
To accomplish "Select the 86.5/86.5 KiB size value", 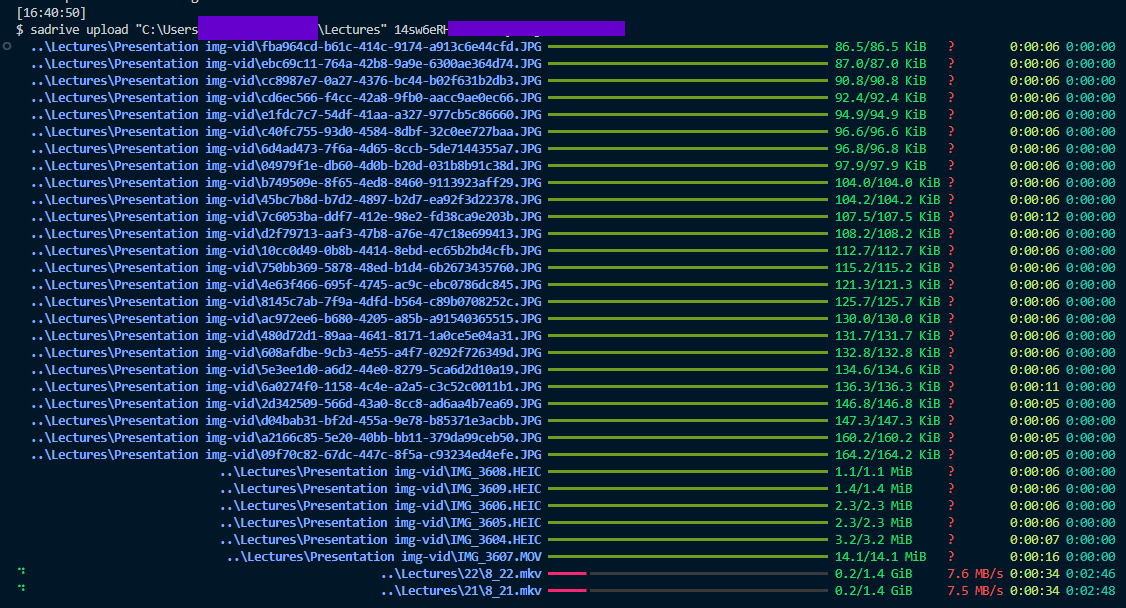I will [880, 47].
